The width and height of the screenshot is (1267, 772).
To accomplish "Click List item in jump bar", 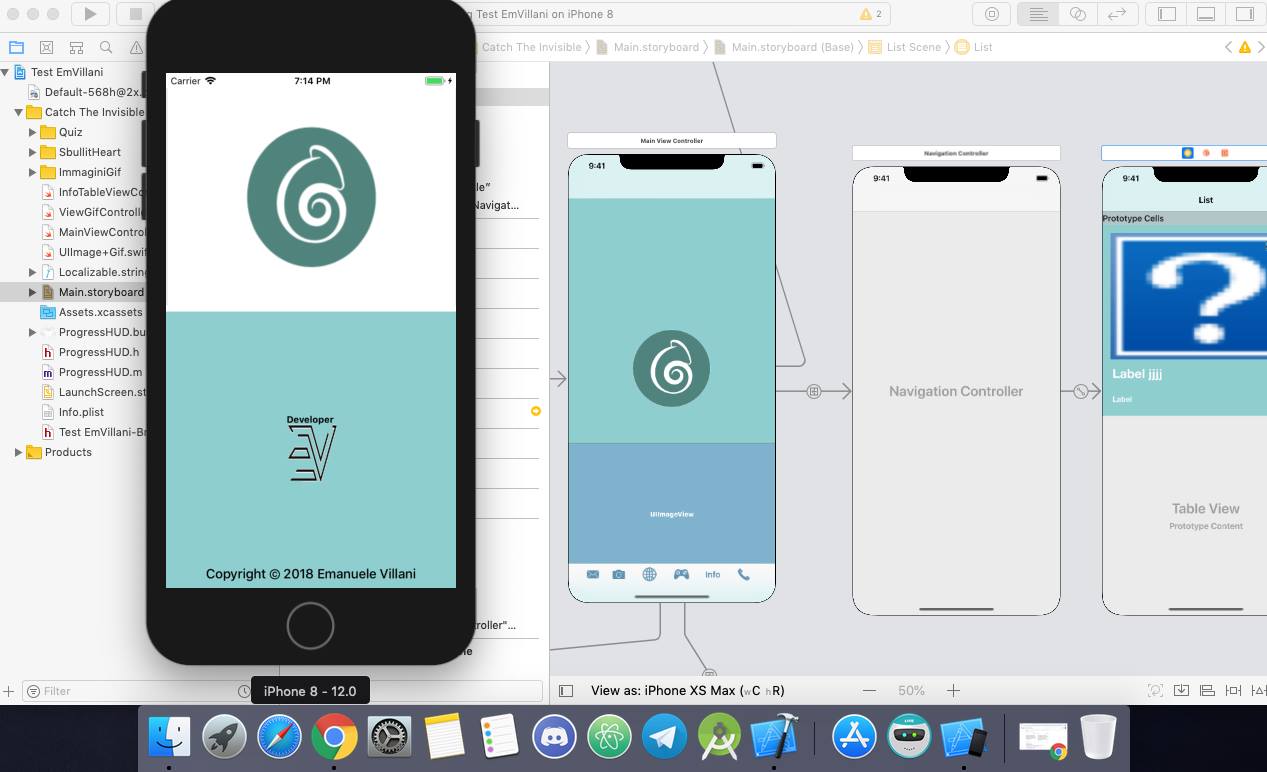I will [x=974, y=47].
